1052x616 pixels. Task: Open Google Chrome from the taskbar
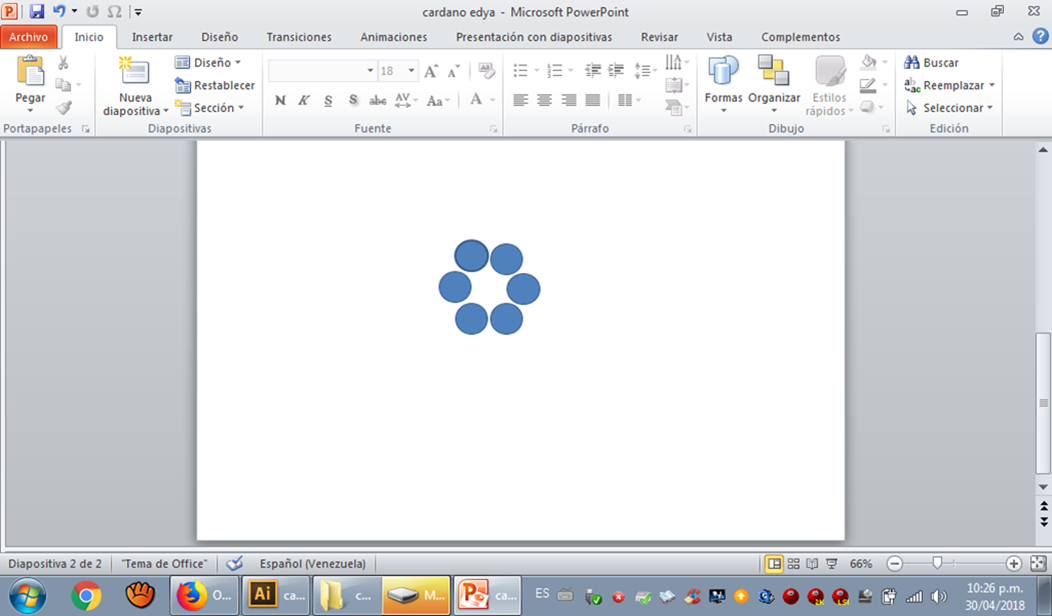coord(87,595)
